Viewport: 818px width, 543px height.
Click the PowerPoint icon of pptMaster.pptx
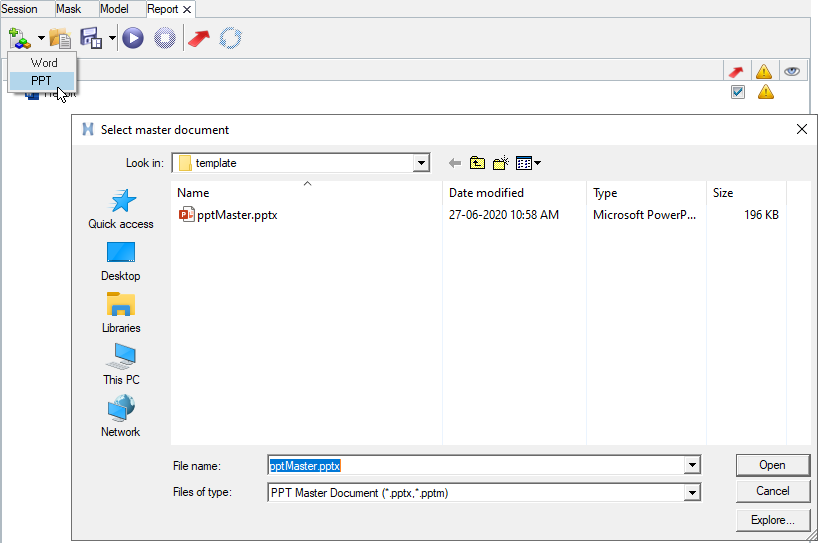[186, 214]
